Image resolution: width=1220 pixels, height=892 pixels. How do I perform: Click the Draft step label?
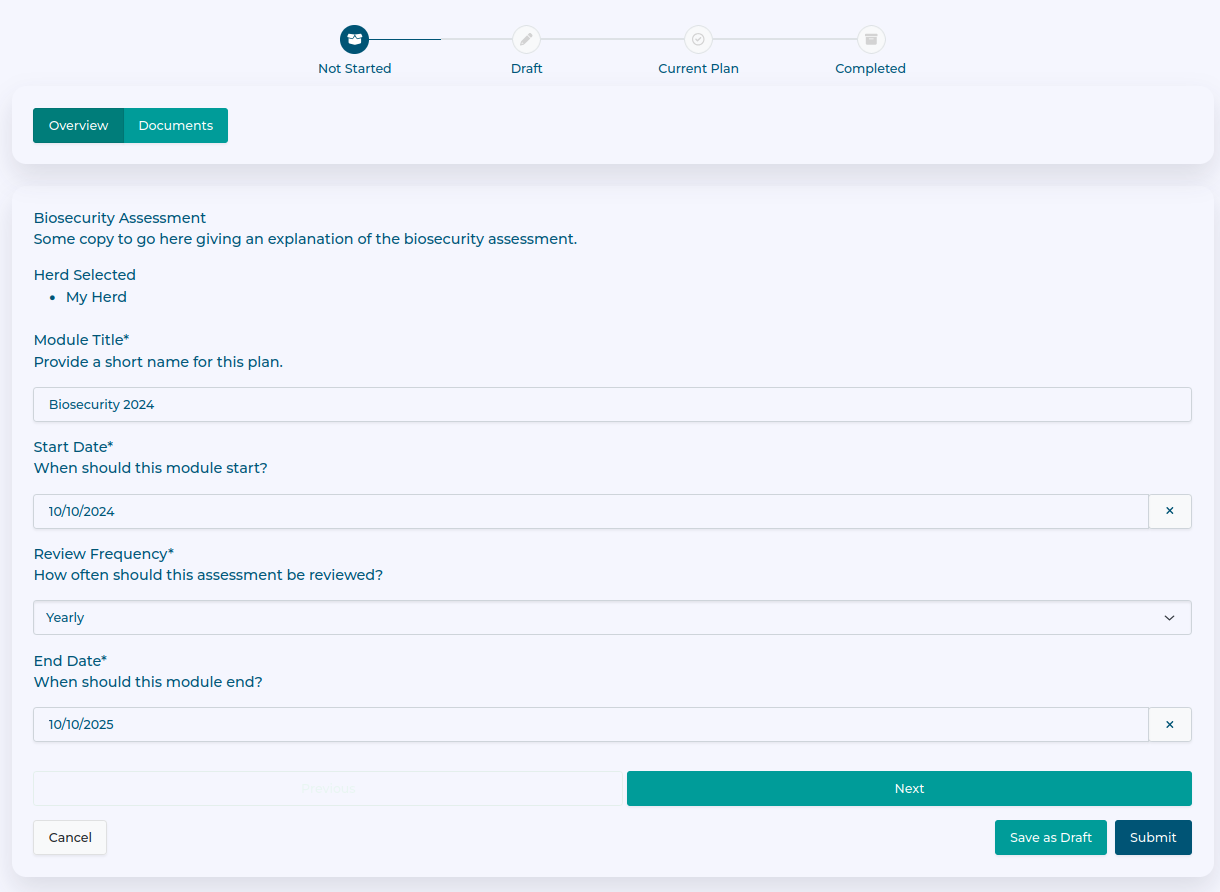click(526, 69)
